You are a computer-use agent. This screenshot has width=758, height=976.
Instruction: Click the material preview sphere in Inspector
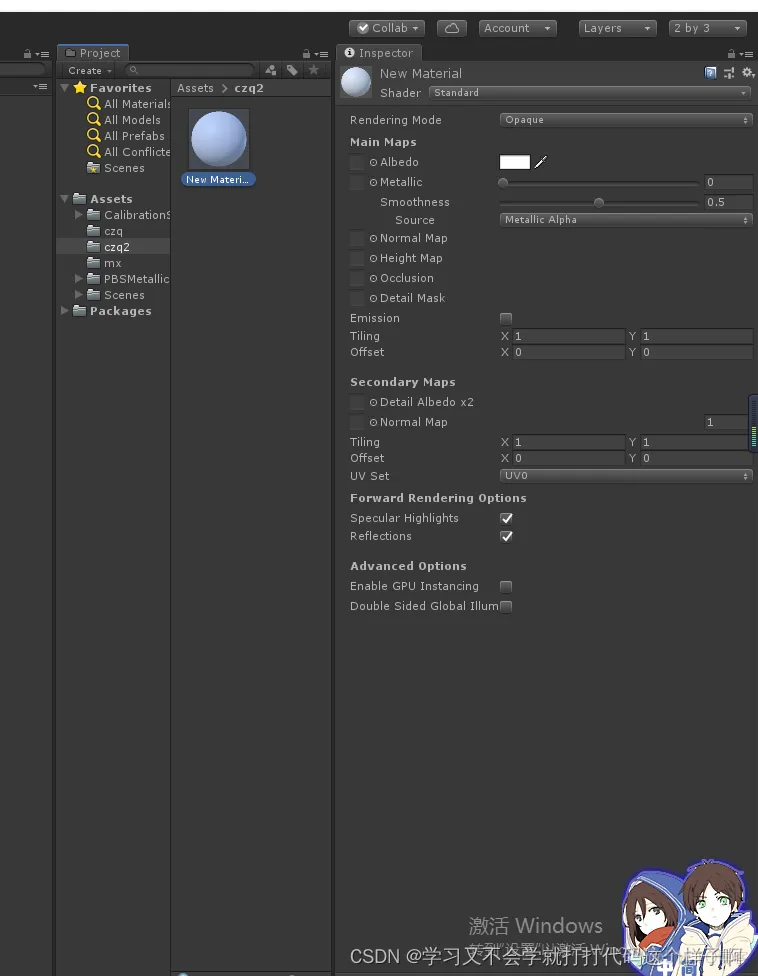356,82
